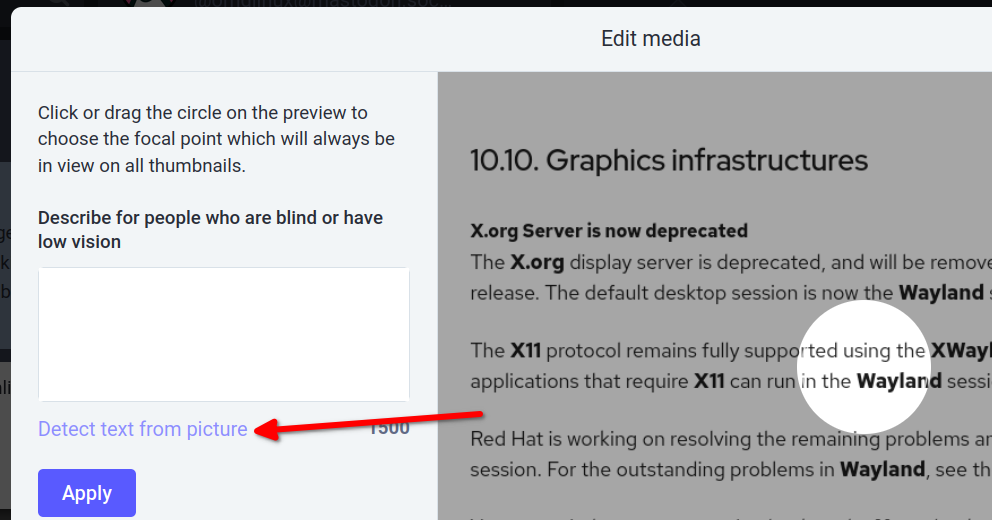Click the alt-text description text box
Viewport: 992px width, 520px height.
click(x=223, y=334)
